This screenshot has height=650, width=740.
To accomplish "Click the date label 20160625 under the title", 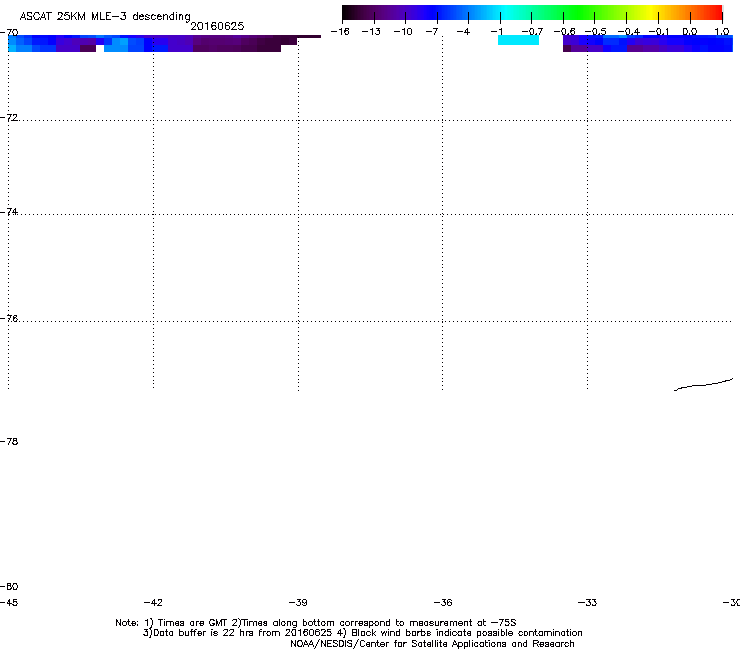I will [x=217, y=26].
